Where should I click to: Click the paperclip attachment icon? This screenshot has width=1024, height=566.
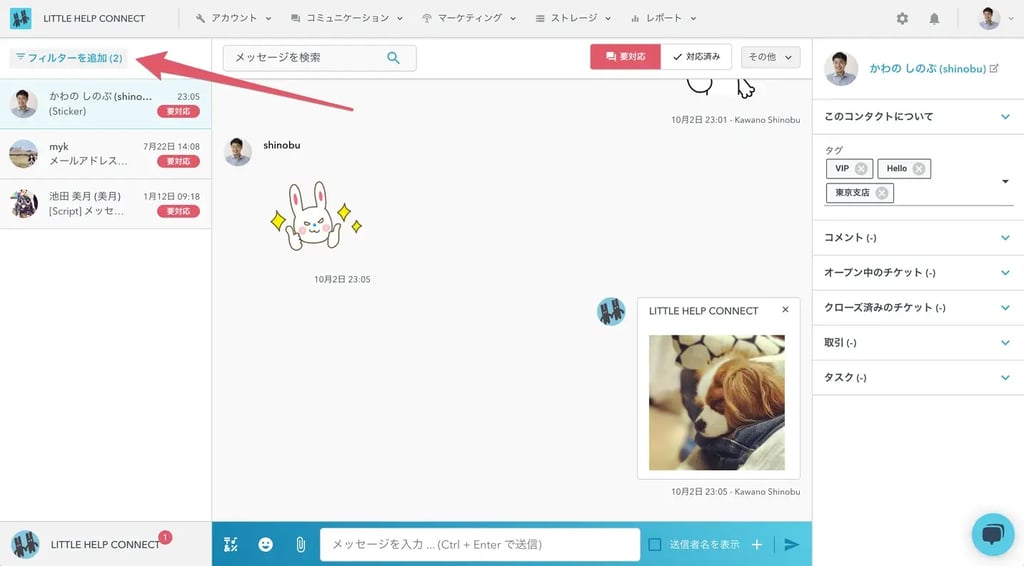point(299,544)
